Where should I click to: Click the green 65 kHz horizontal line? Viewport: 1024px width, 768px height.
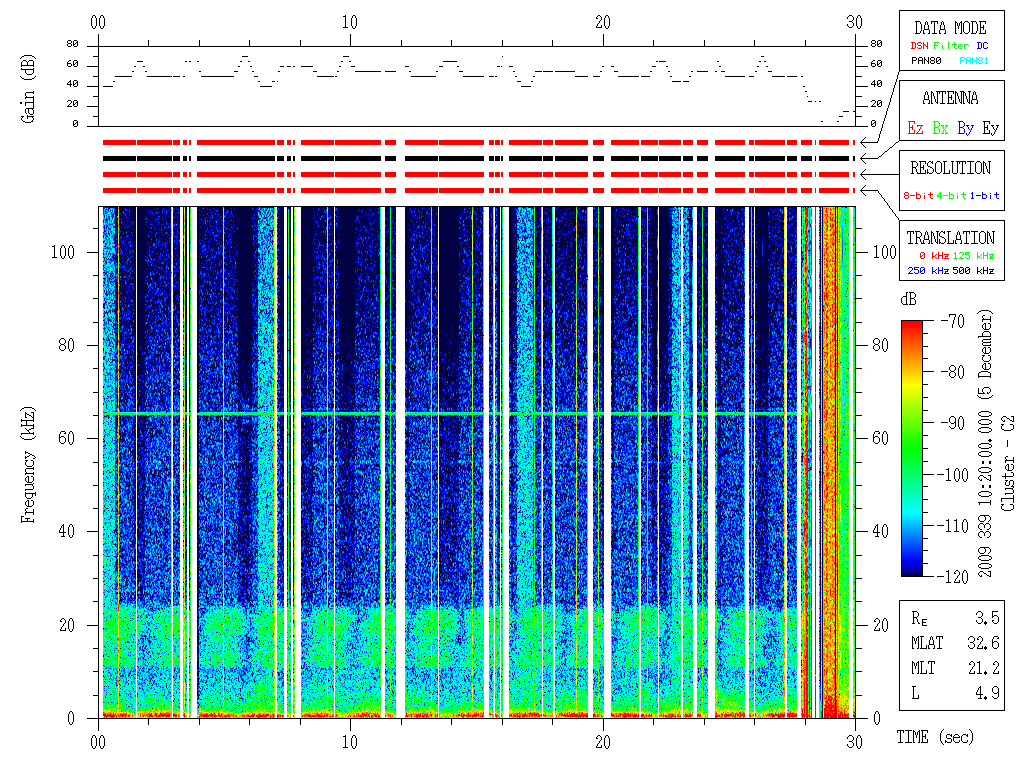click(450, 413)
